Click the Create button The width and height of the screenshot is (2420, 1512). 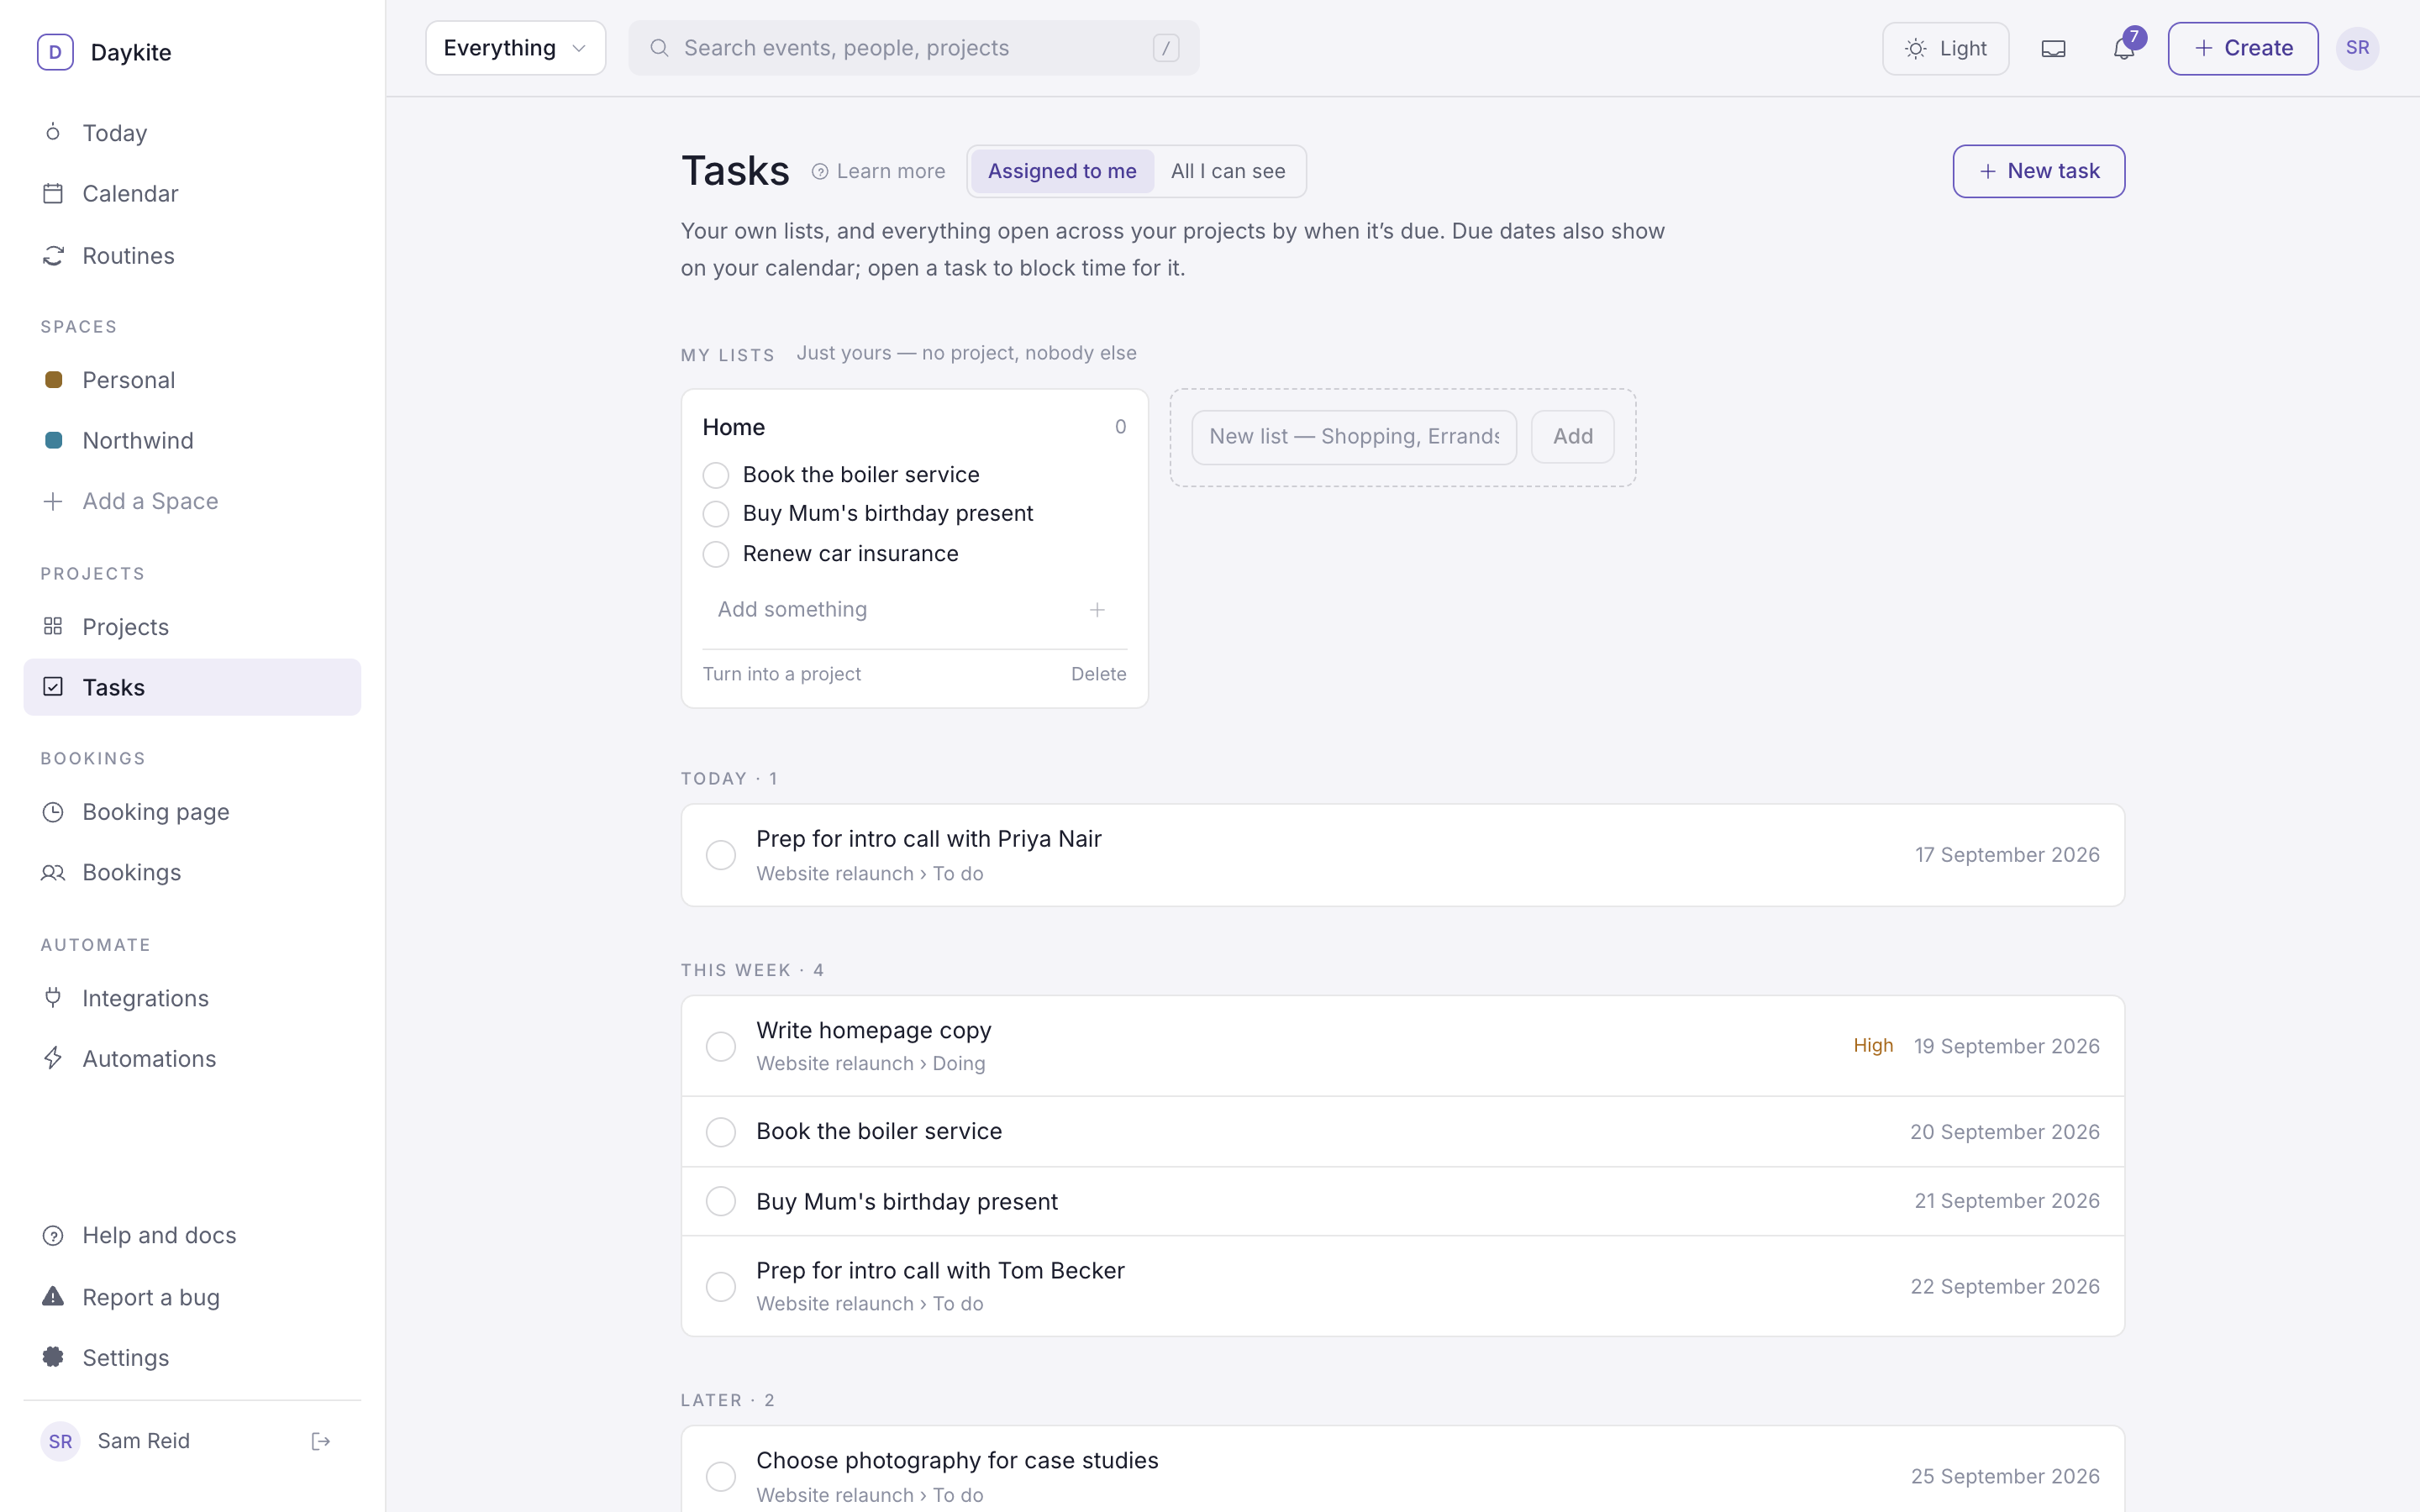(x=2242, y=48)
